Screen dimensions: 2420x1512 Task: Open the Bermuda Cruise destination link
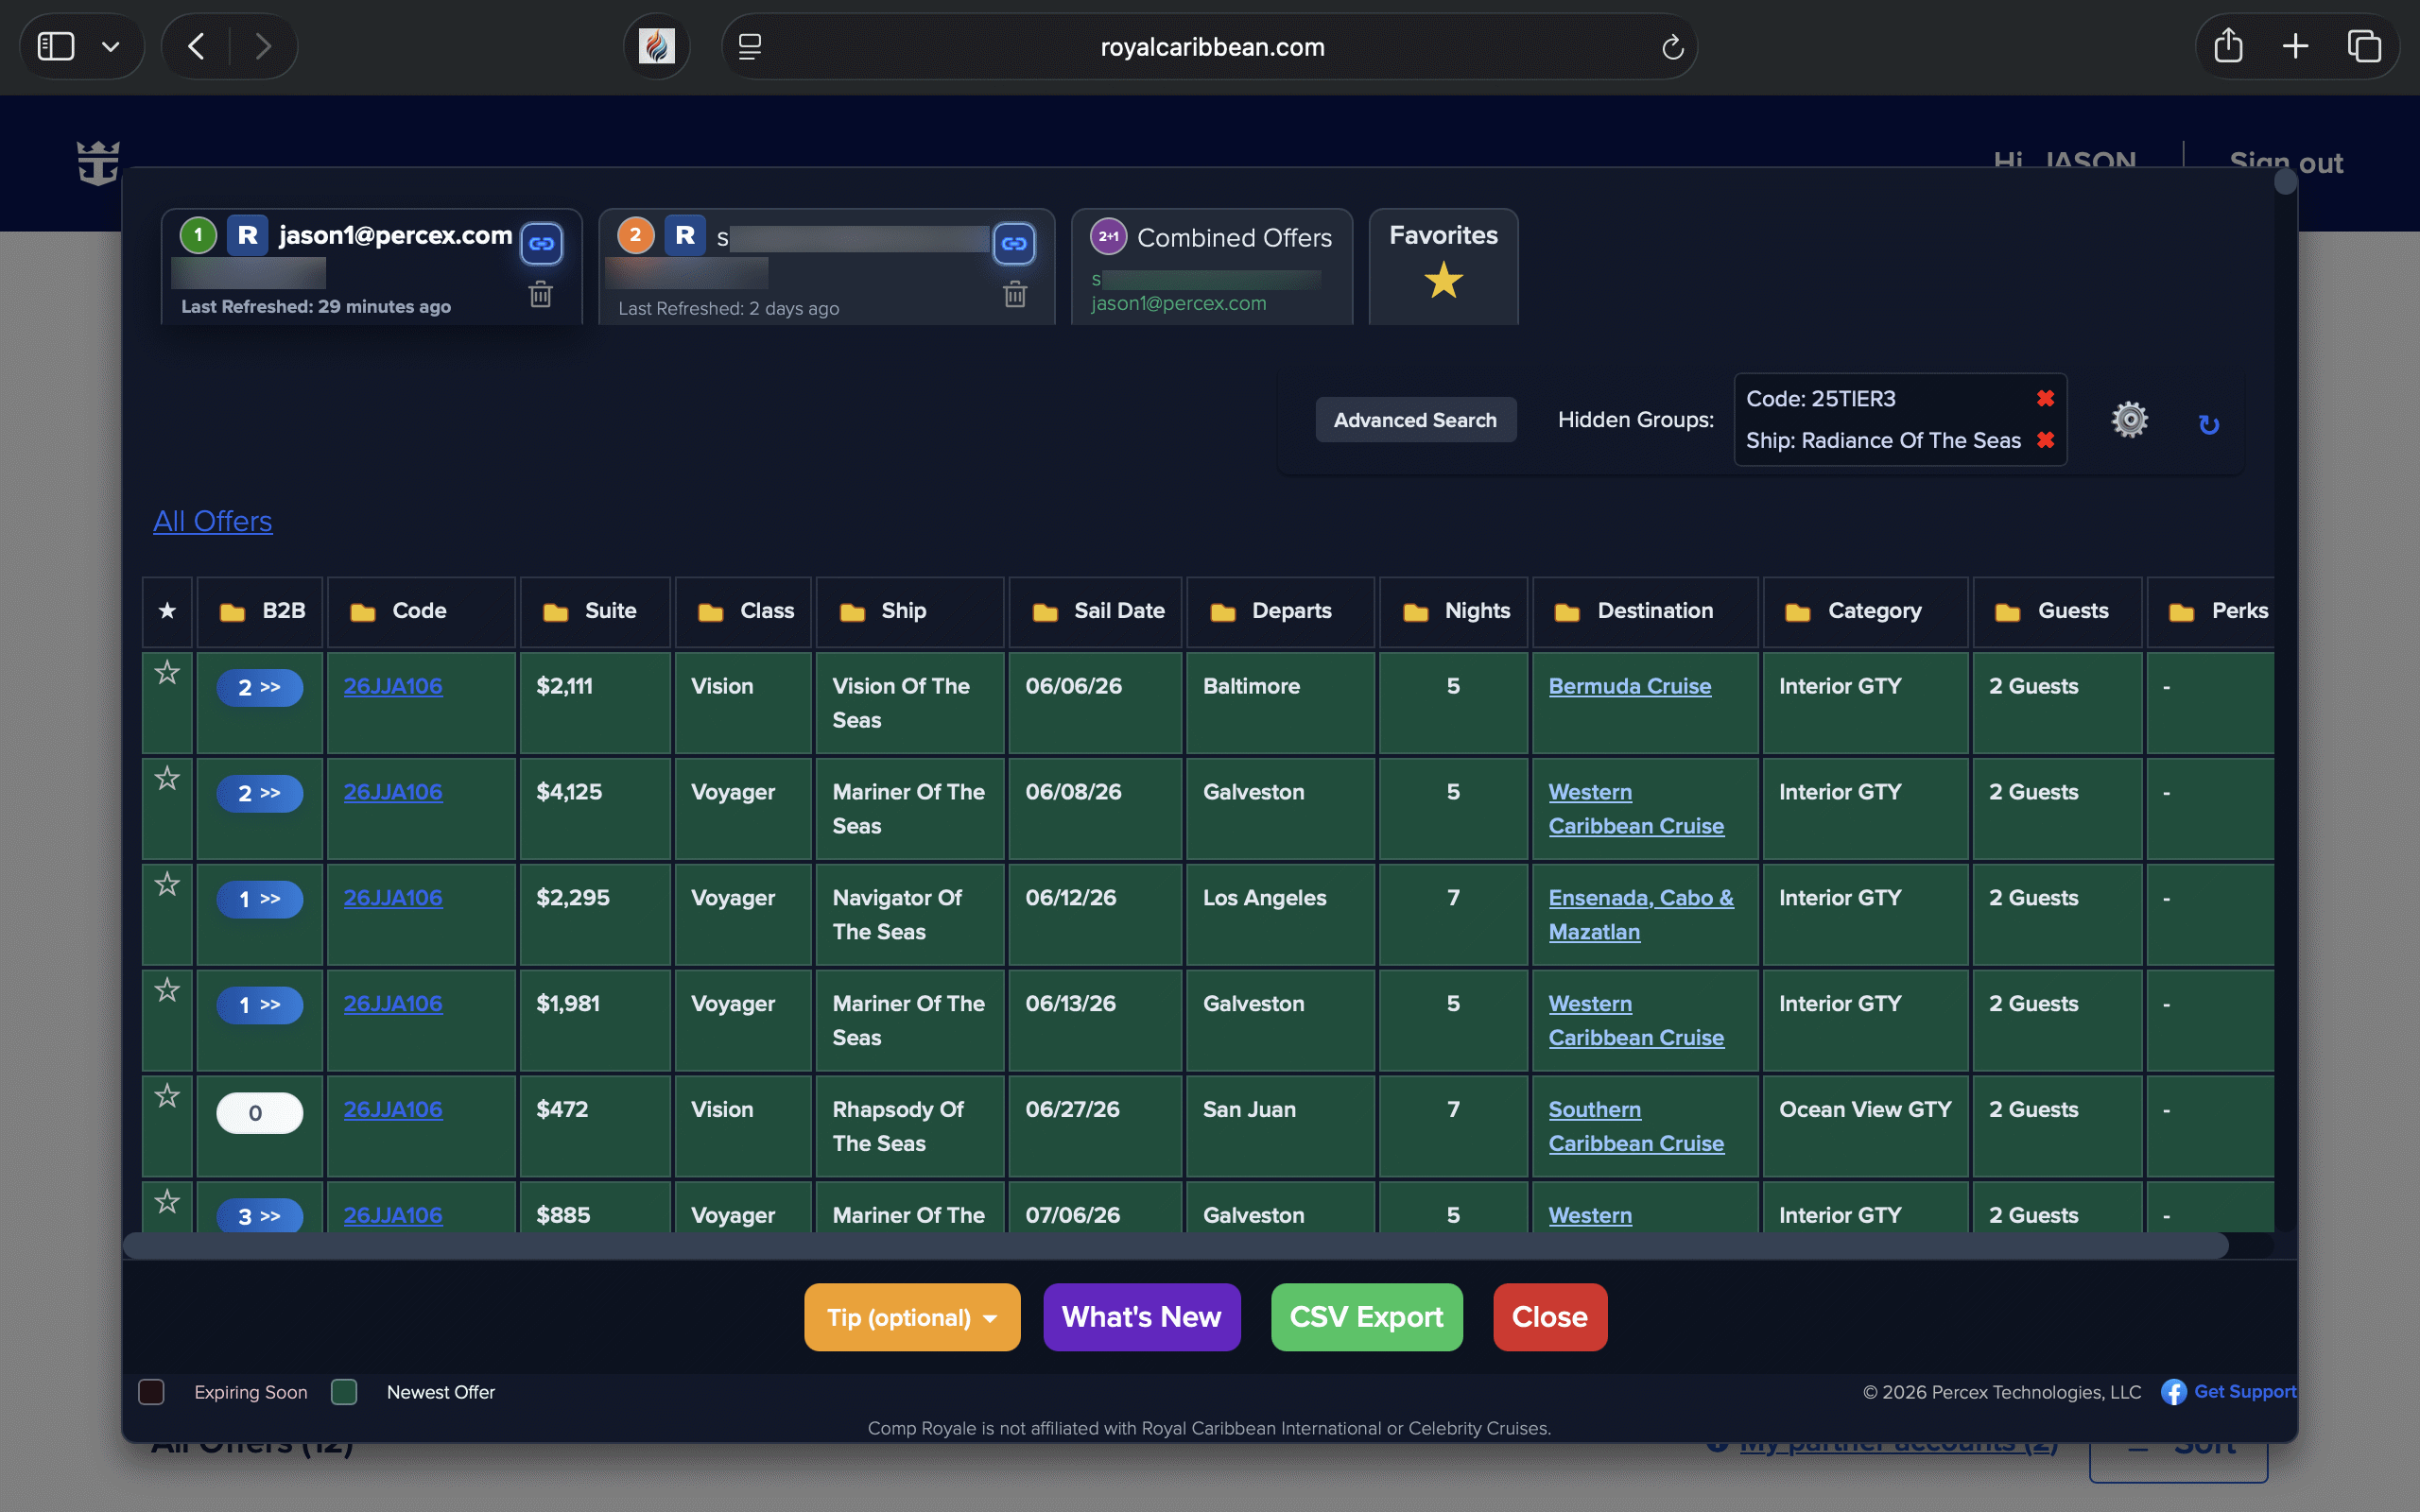pyautogui.click(x=1629, y=686)
